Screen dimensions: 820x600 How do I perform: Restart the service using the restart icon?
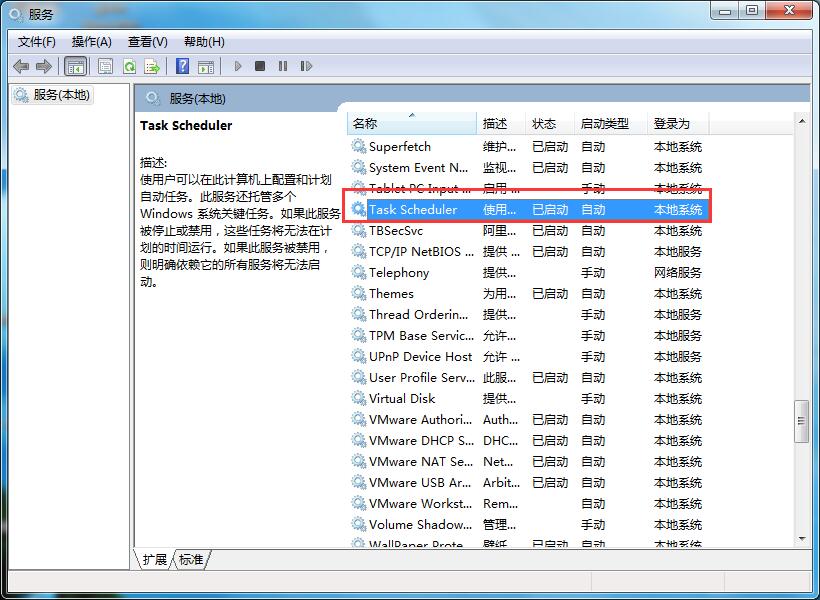[306, 66]
